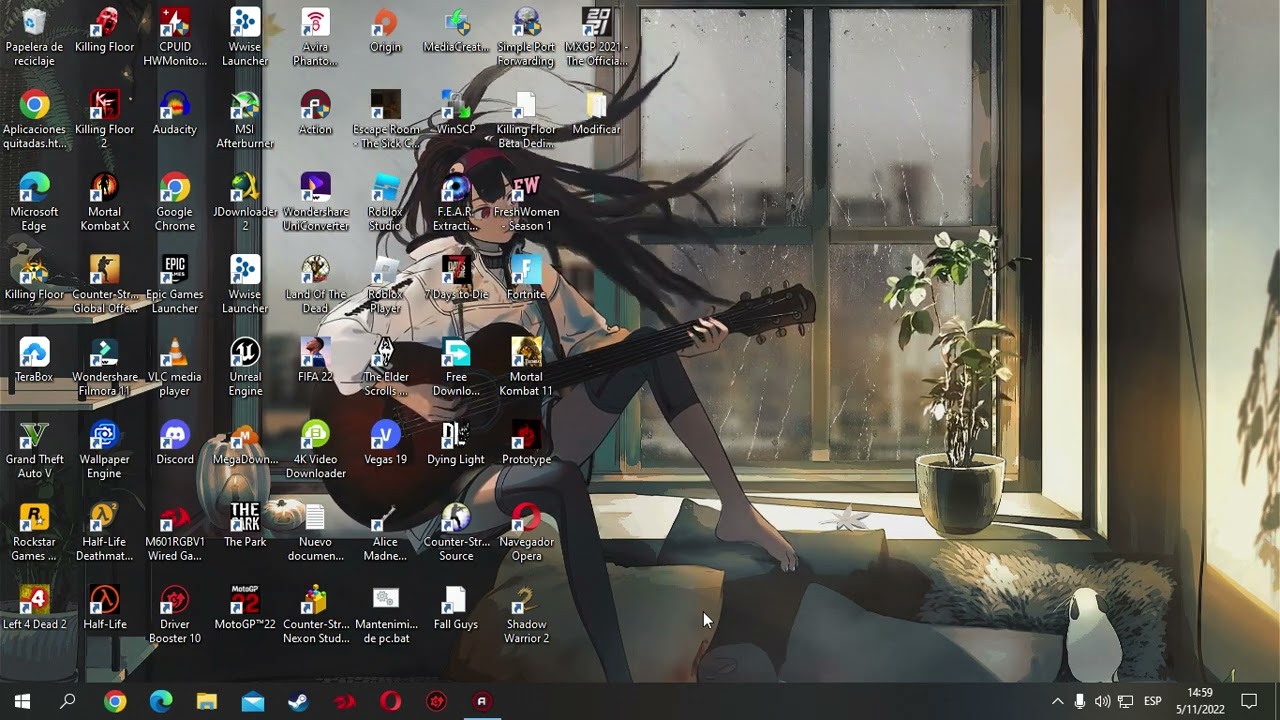The height and width of the screenshot is (720, 1280).
Task: Select the Left 4 Dead 2 icon
Action: (x=34, y=607)
